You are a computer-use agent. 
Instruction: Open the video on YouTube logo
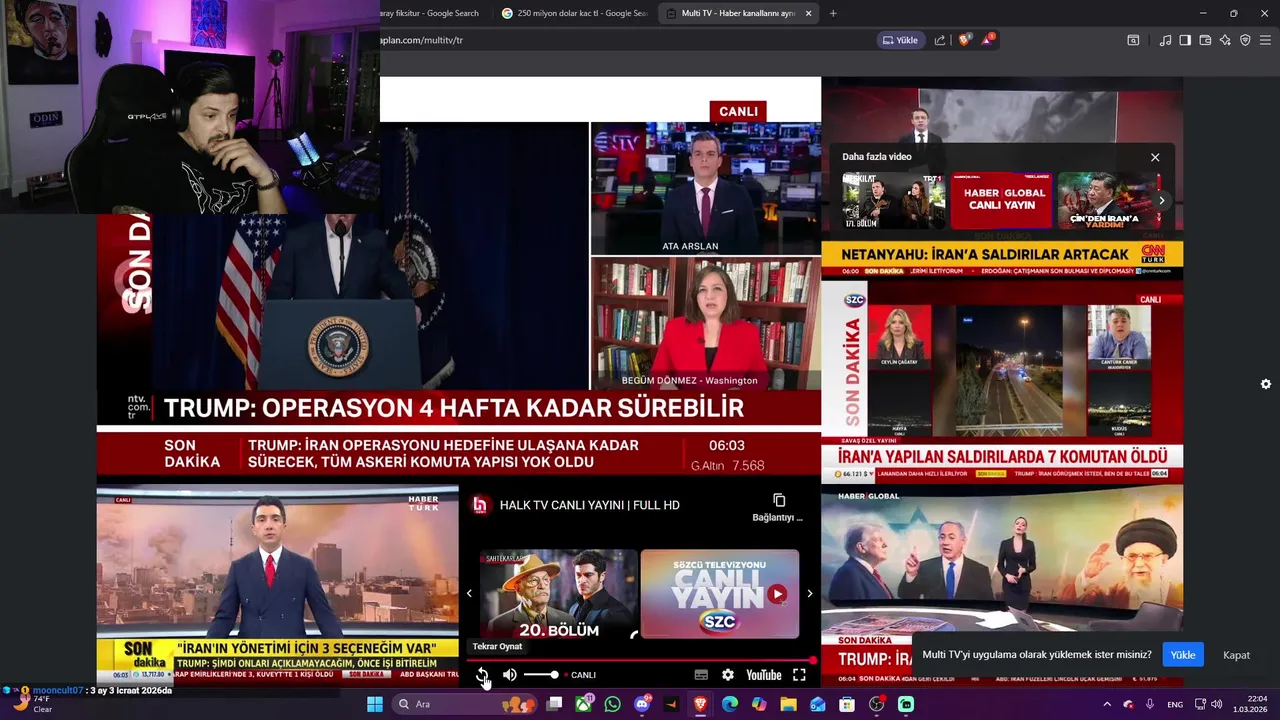point(763,675)
